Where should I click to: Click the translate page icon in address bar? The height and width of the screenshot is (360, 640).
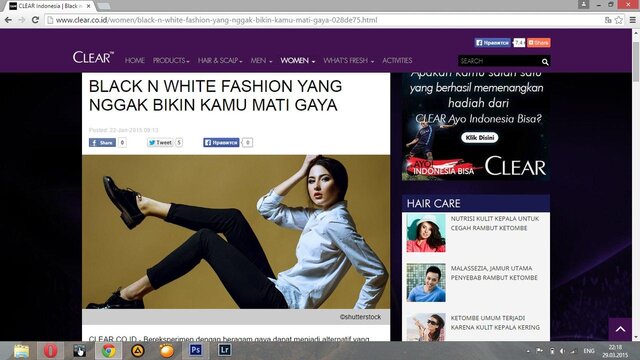point(608,20)
